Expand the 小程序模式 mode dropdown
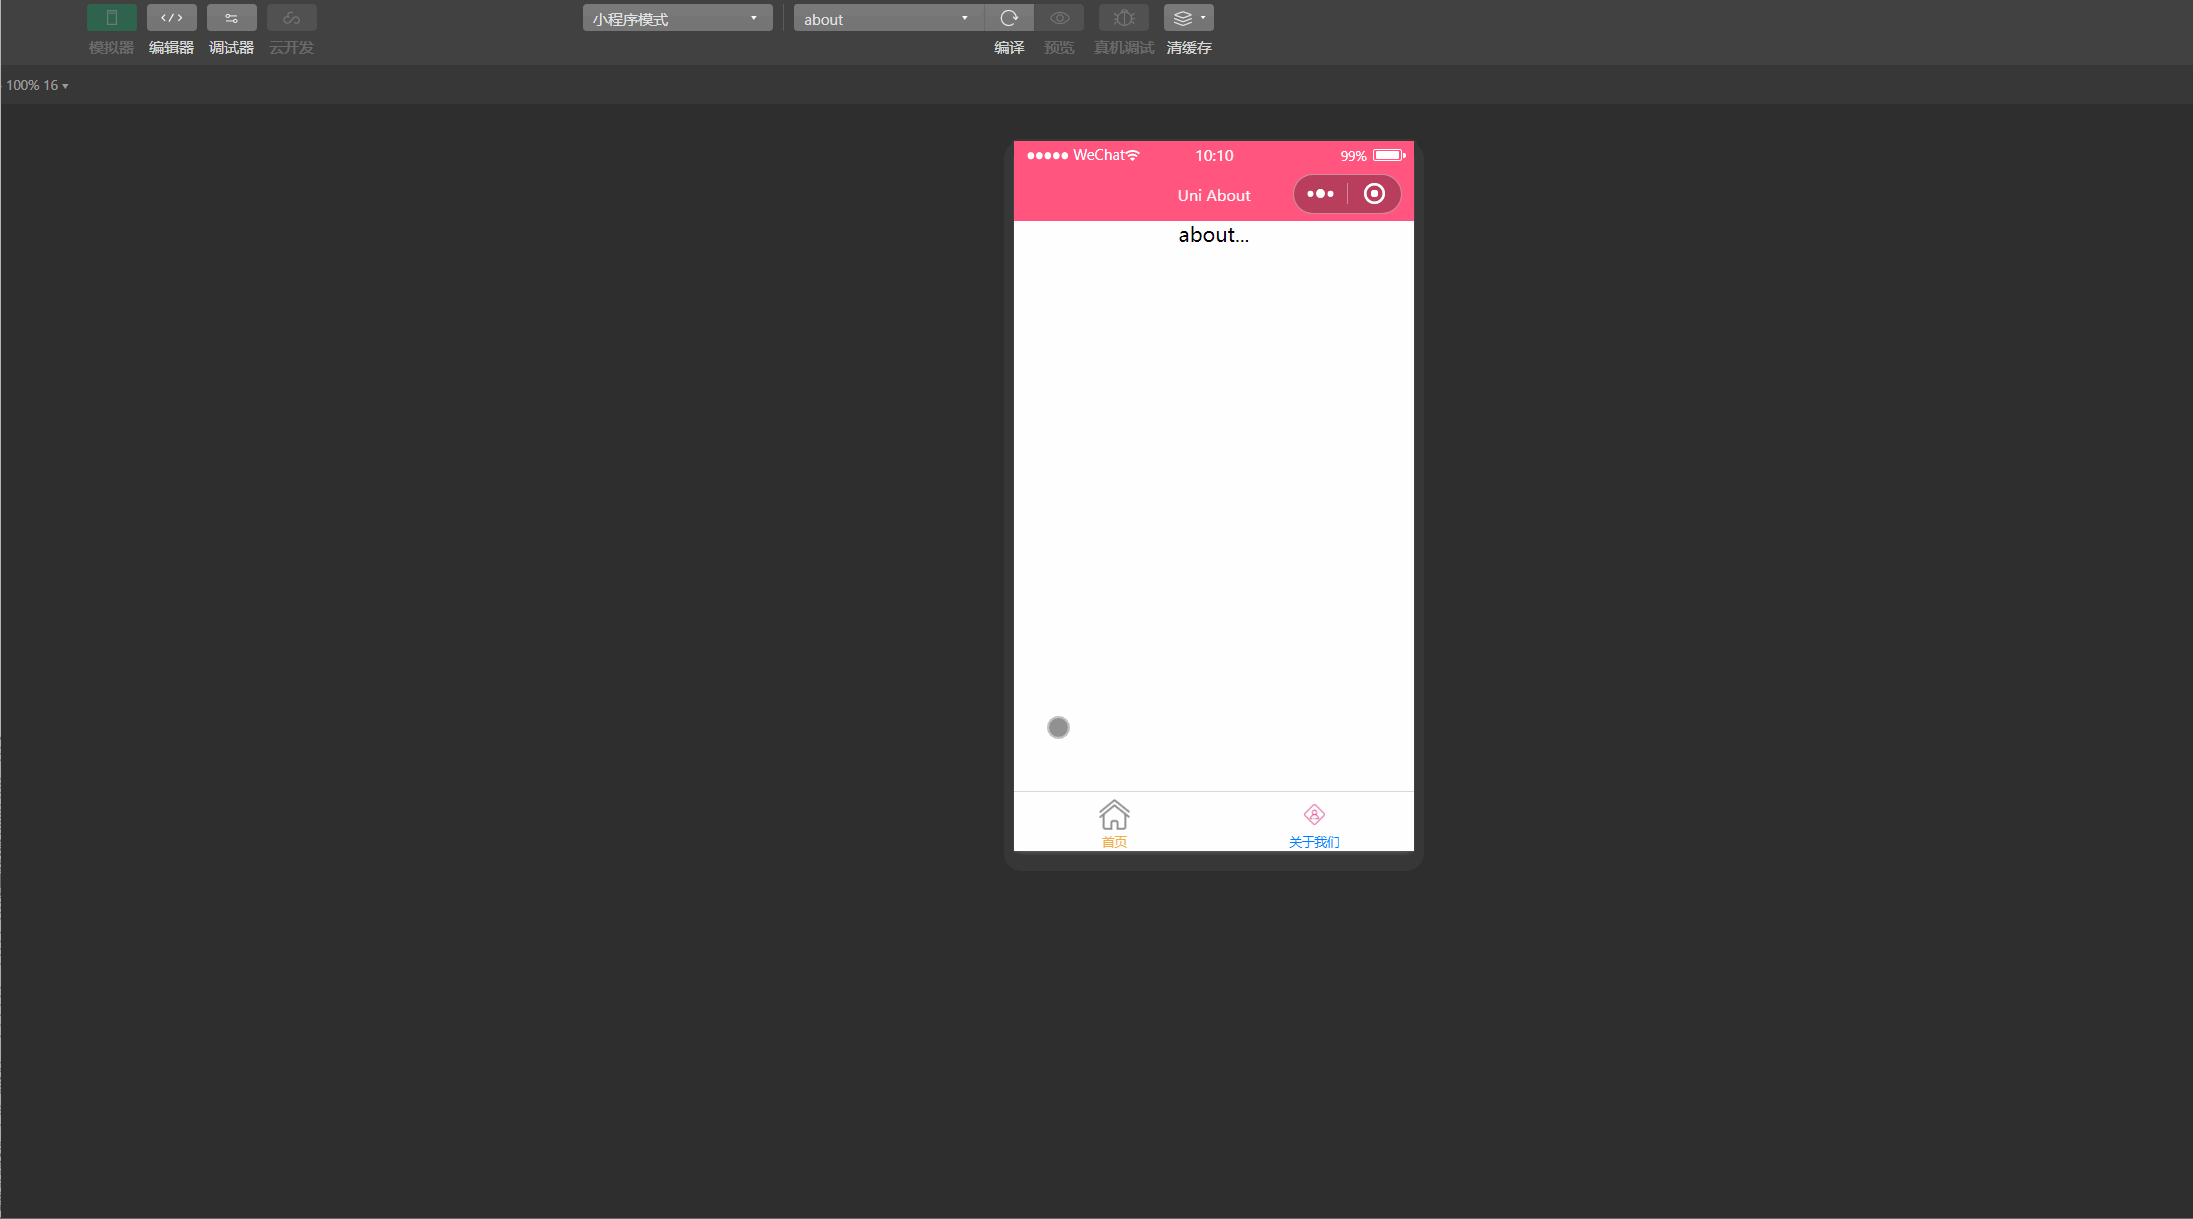Screen dimensions: 2193x1219 760,17
